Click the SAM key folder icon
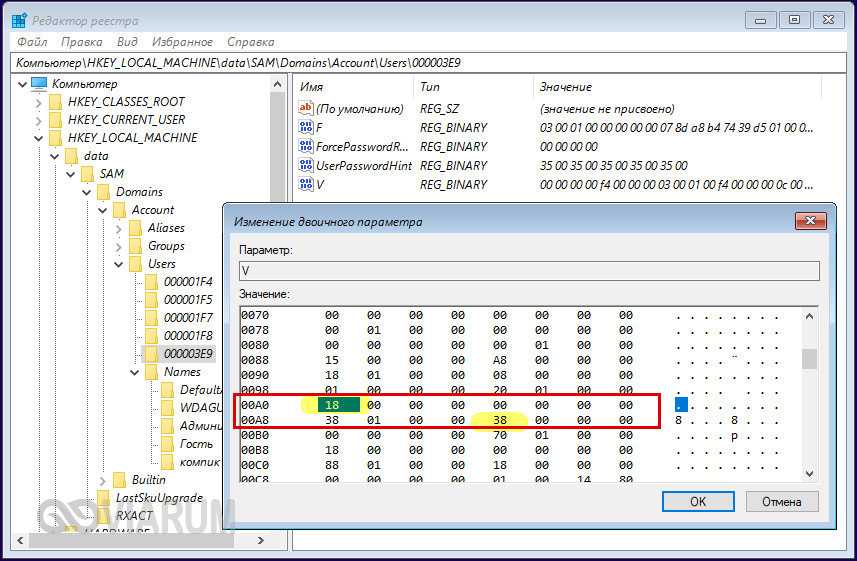Screen dimensions: 857x561 pyautogui.click(x=88, y=174)
